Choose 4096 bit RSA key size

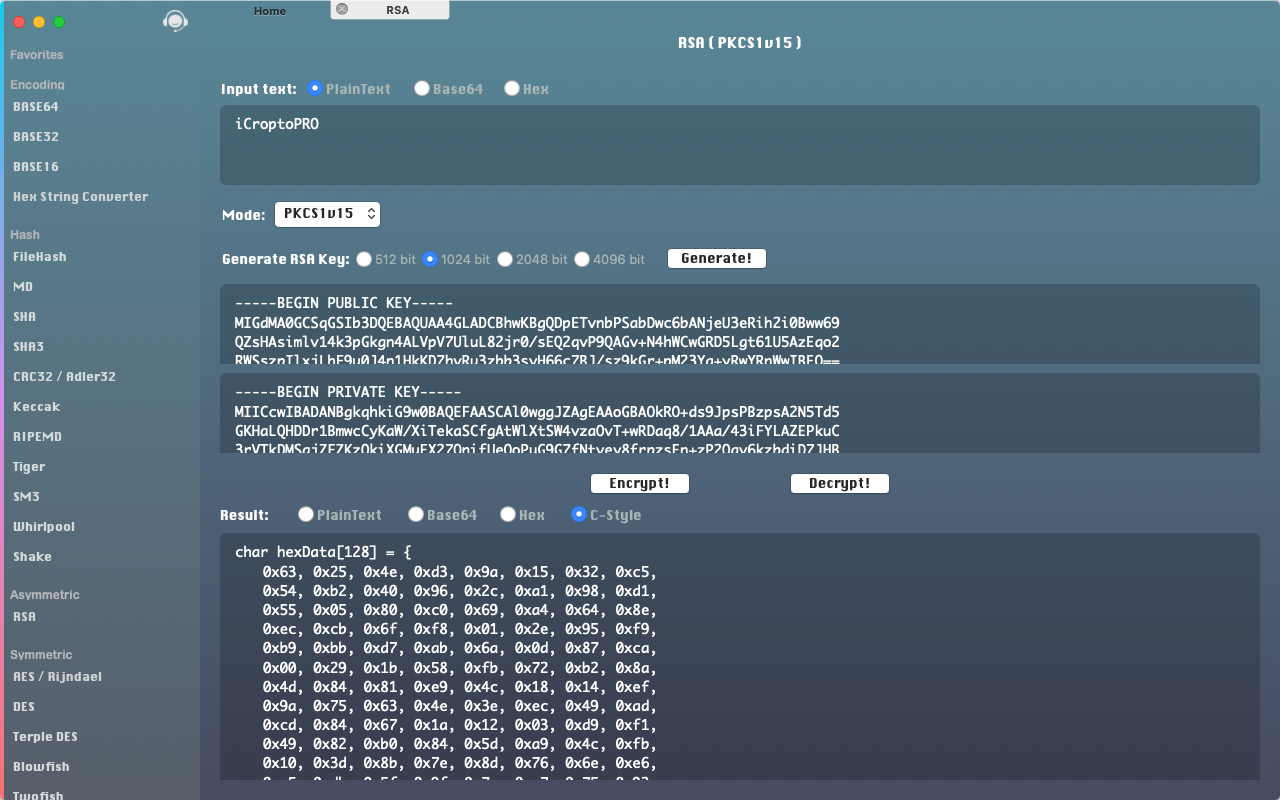point(582,259)
